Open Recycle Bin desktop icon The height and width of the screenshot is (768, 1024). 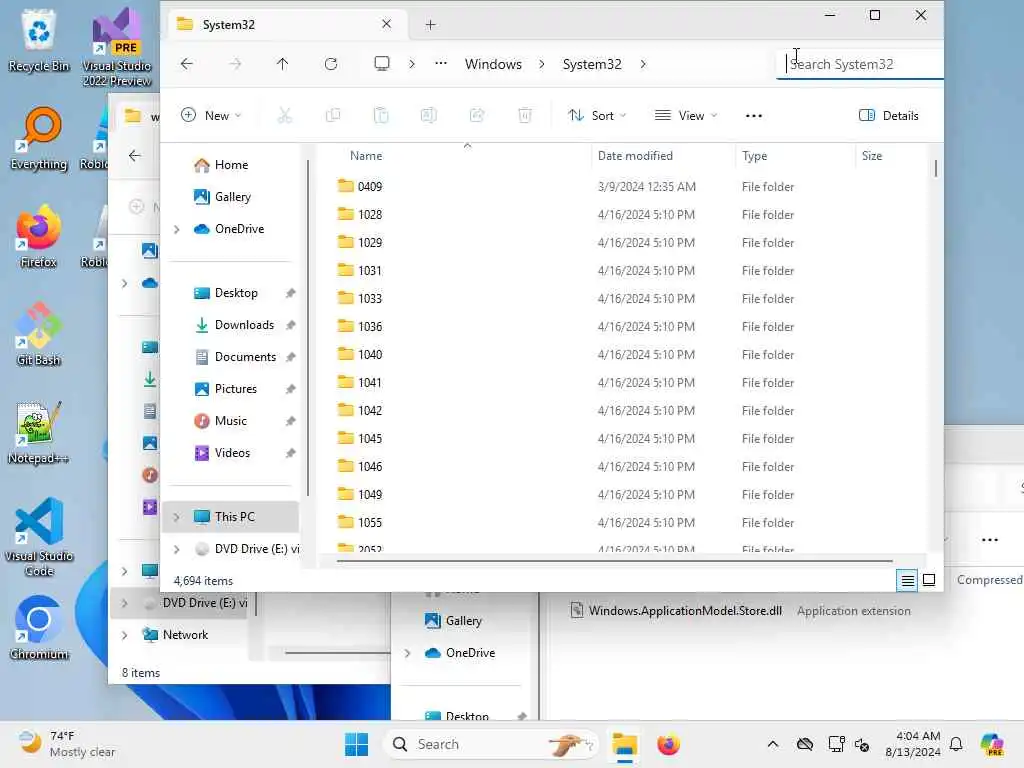(39, 40)
